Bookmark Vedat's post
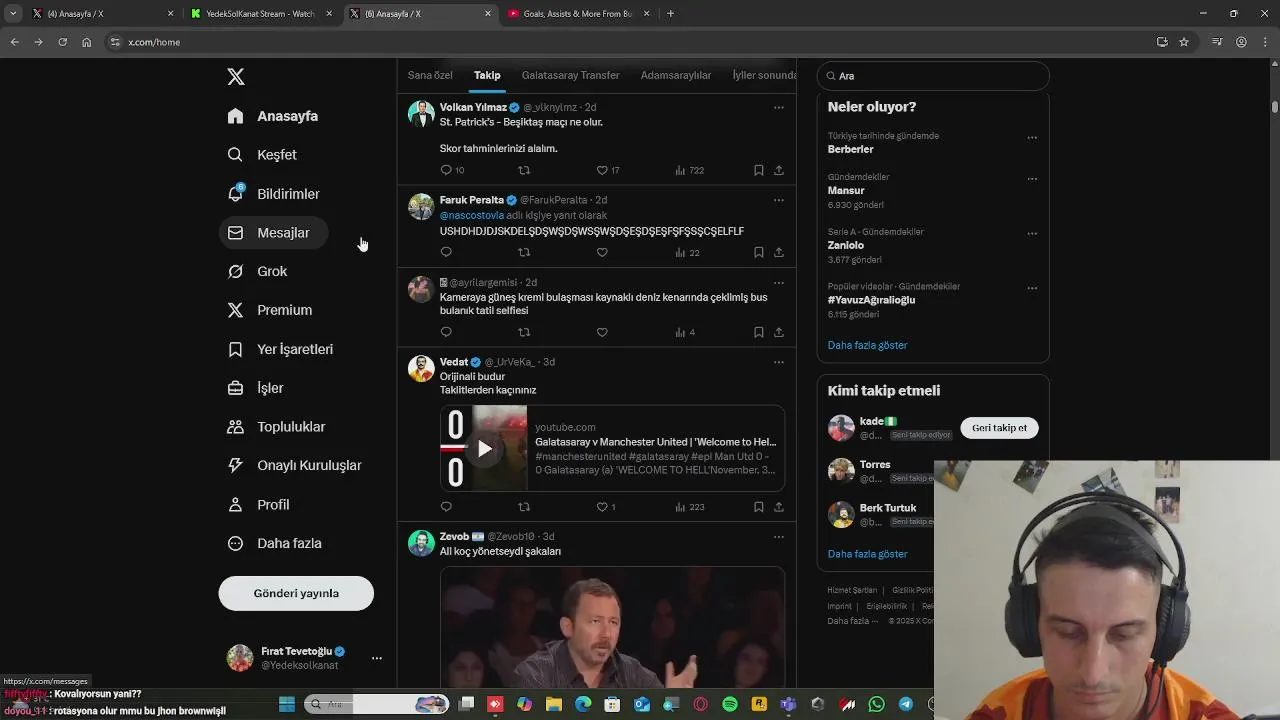The height and width of the screenshot is (720, 1280). tap(758, 507)
